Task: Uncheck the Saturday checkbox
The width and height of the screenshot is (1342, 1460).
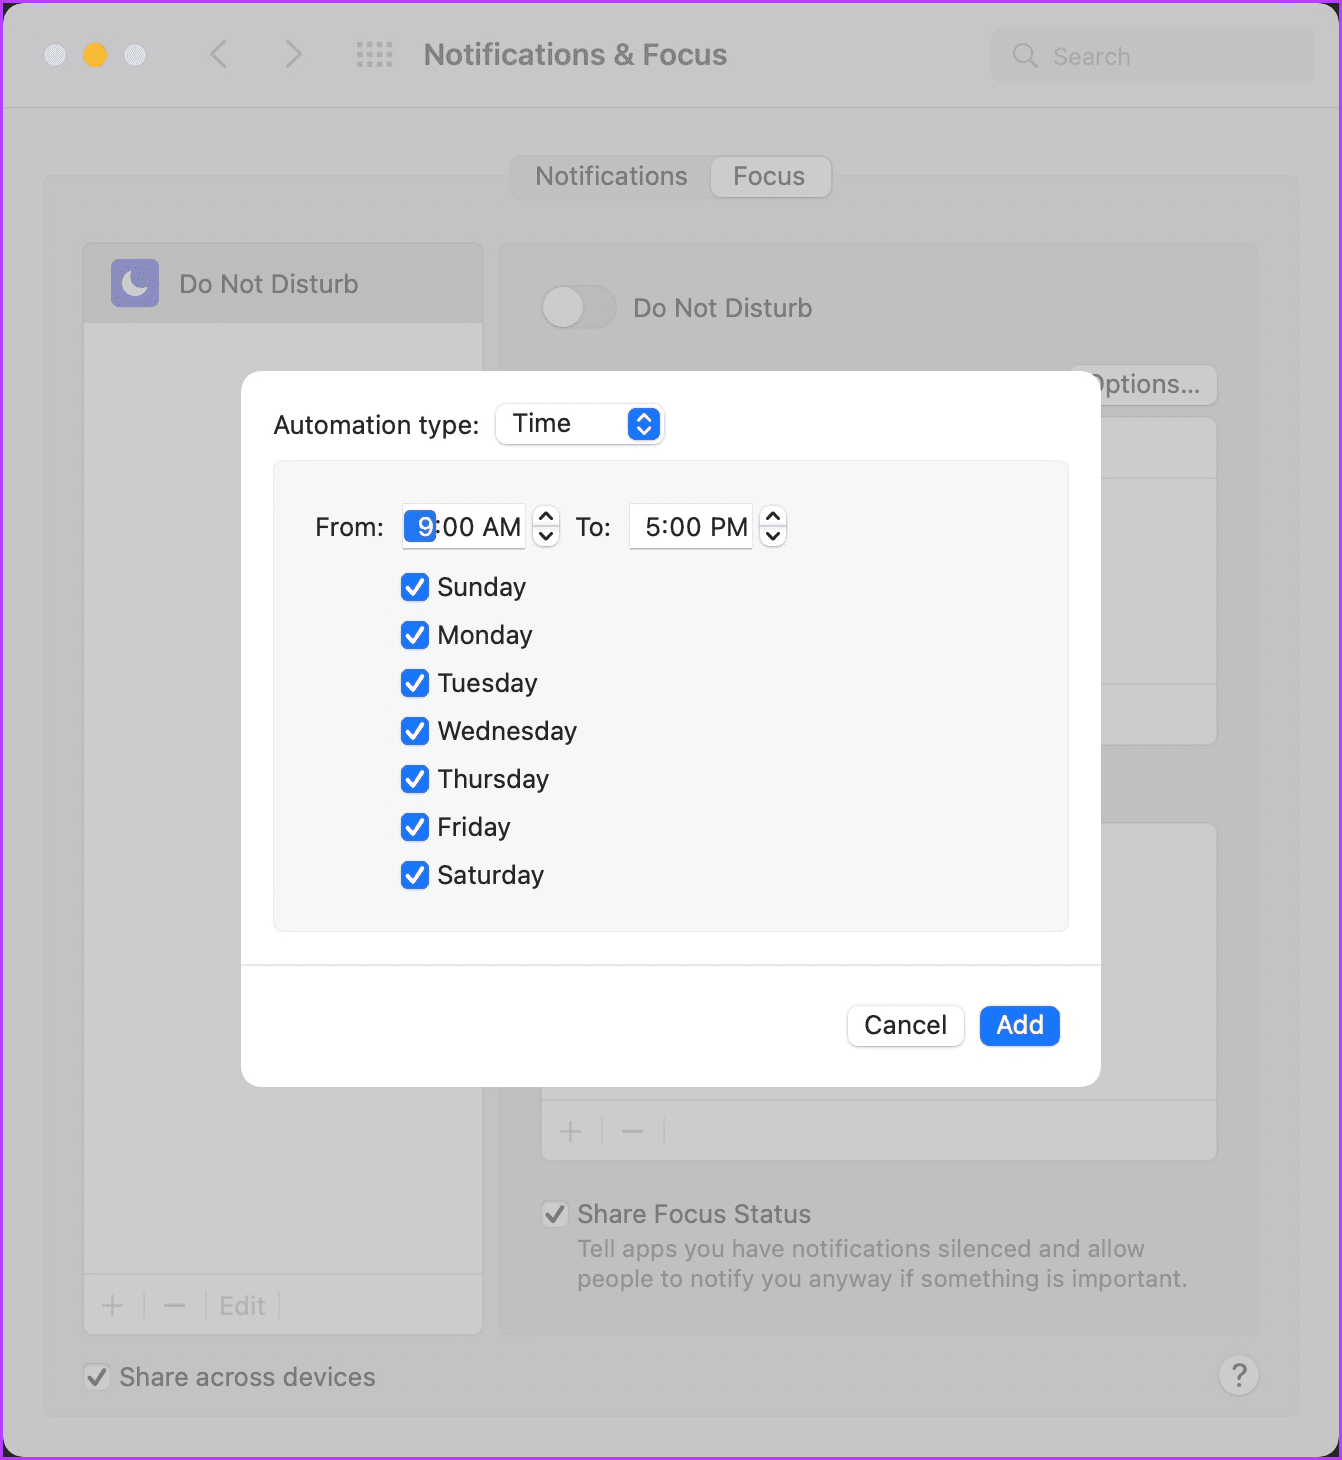Action: tap(415, 875)
